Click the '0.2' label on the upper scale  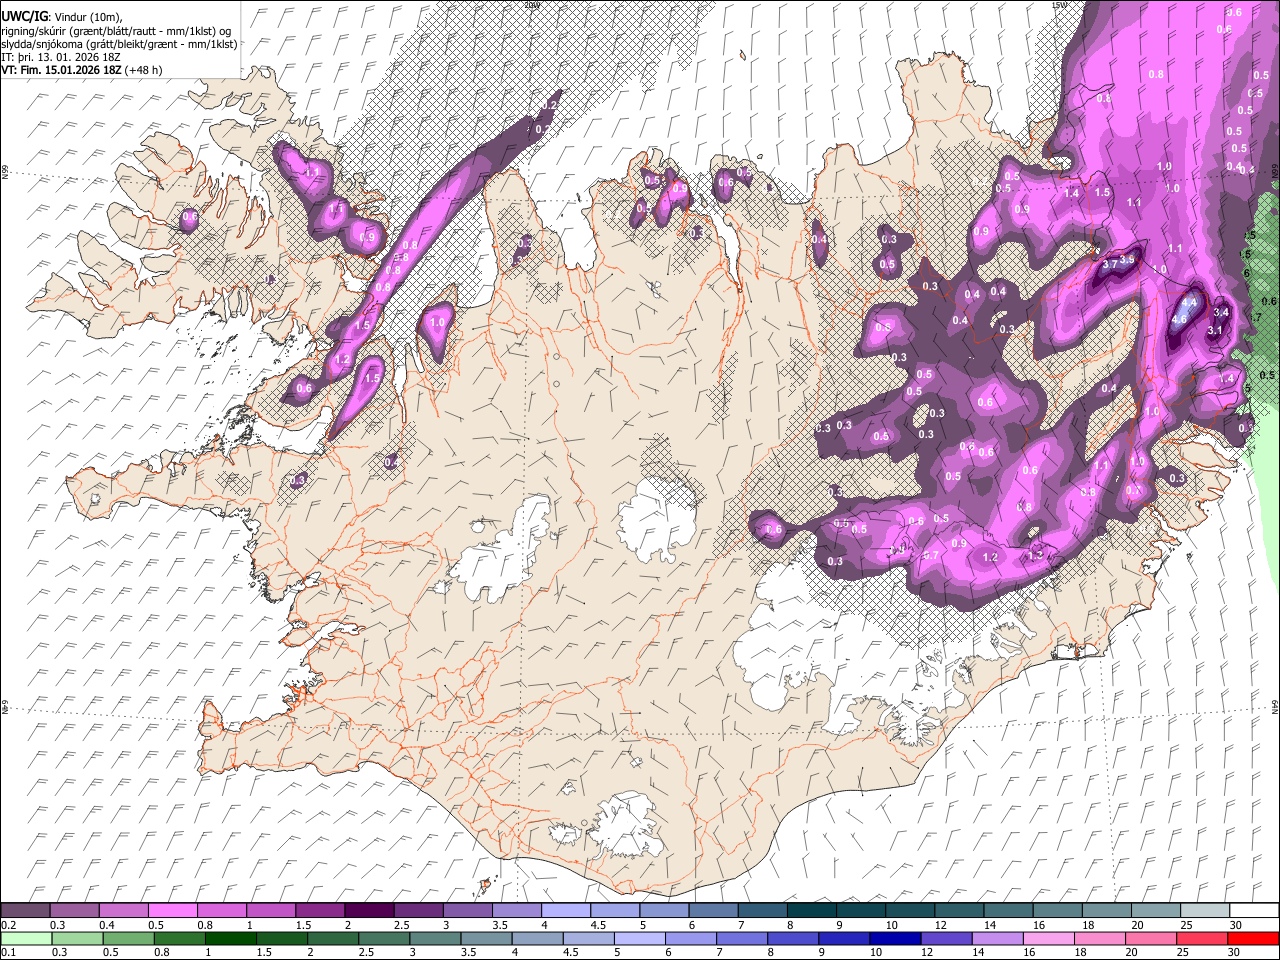click(8, 925)
